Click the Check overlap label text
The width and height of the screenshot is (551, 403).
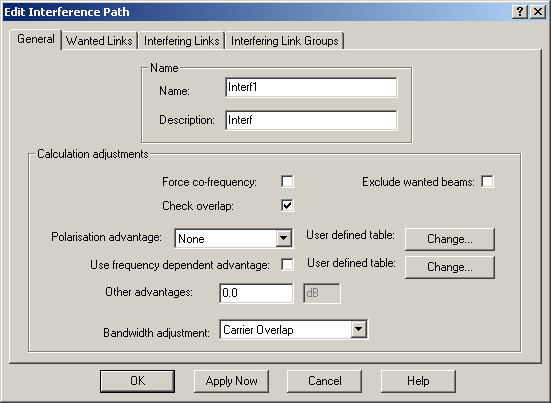(x=198, y=206)
